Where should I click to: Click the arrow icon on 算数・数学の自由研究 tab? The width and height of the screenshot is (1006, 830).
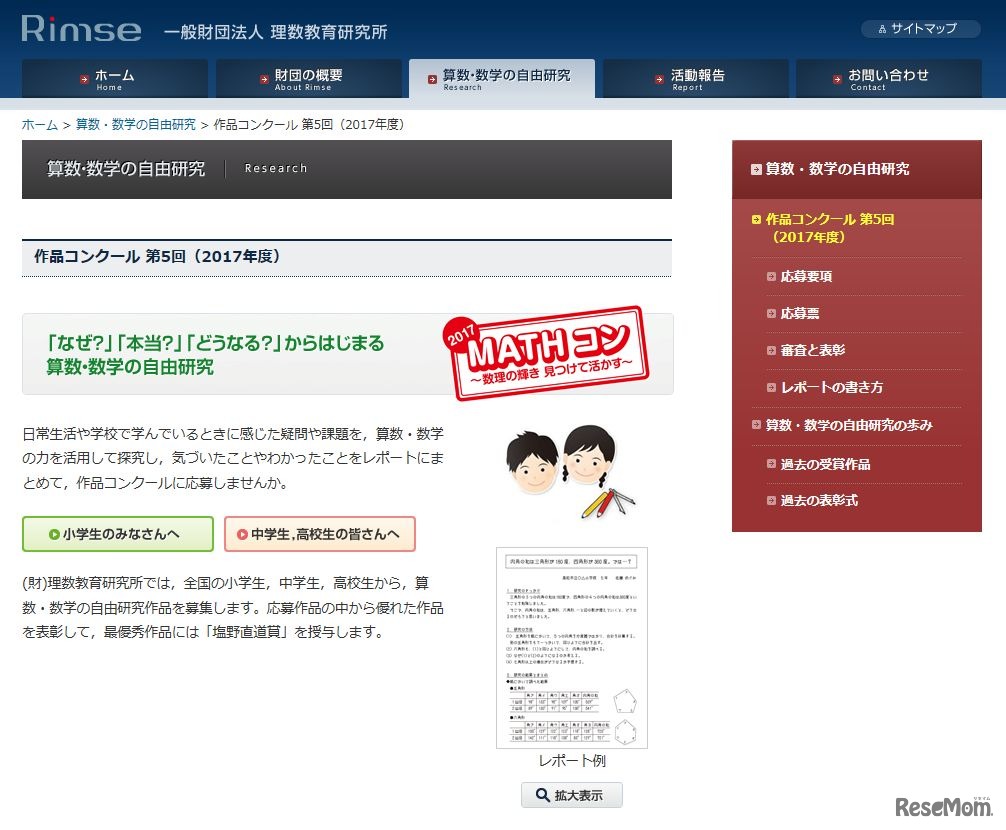432,80
